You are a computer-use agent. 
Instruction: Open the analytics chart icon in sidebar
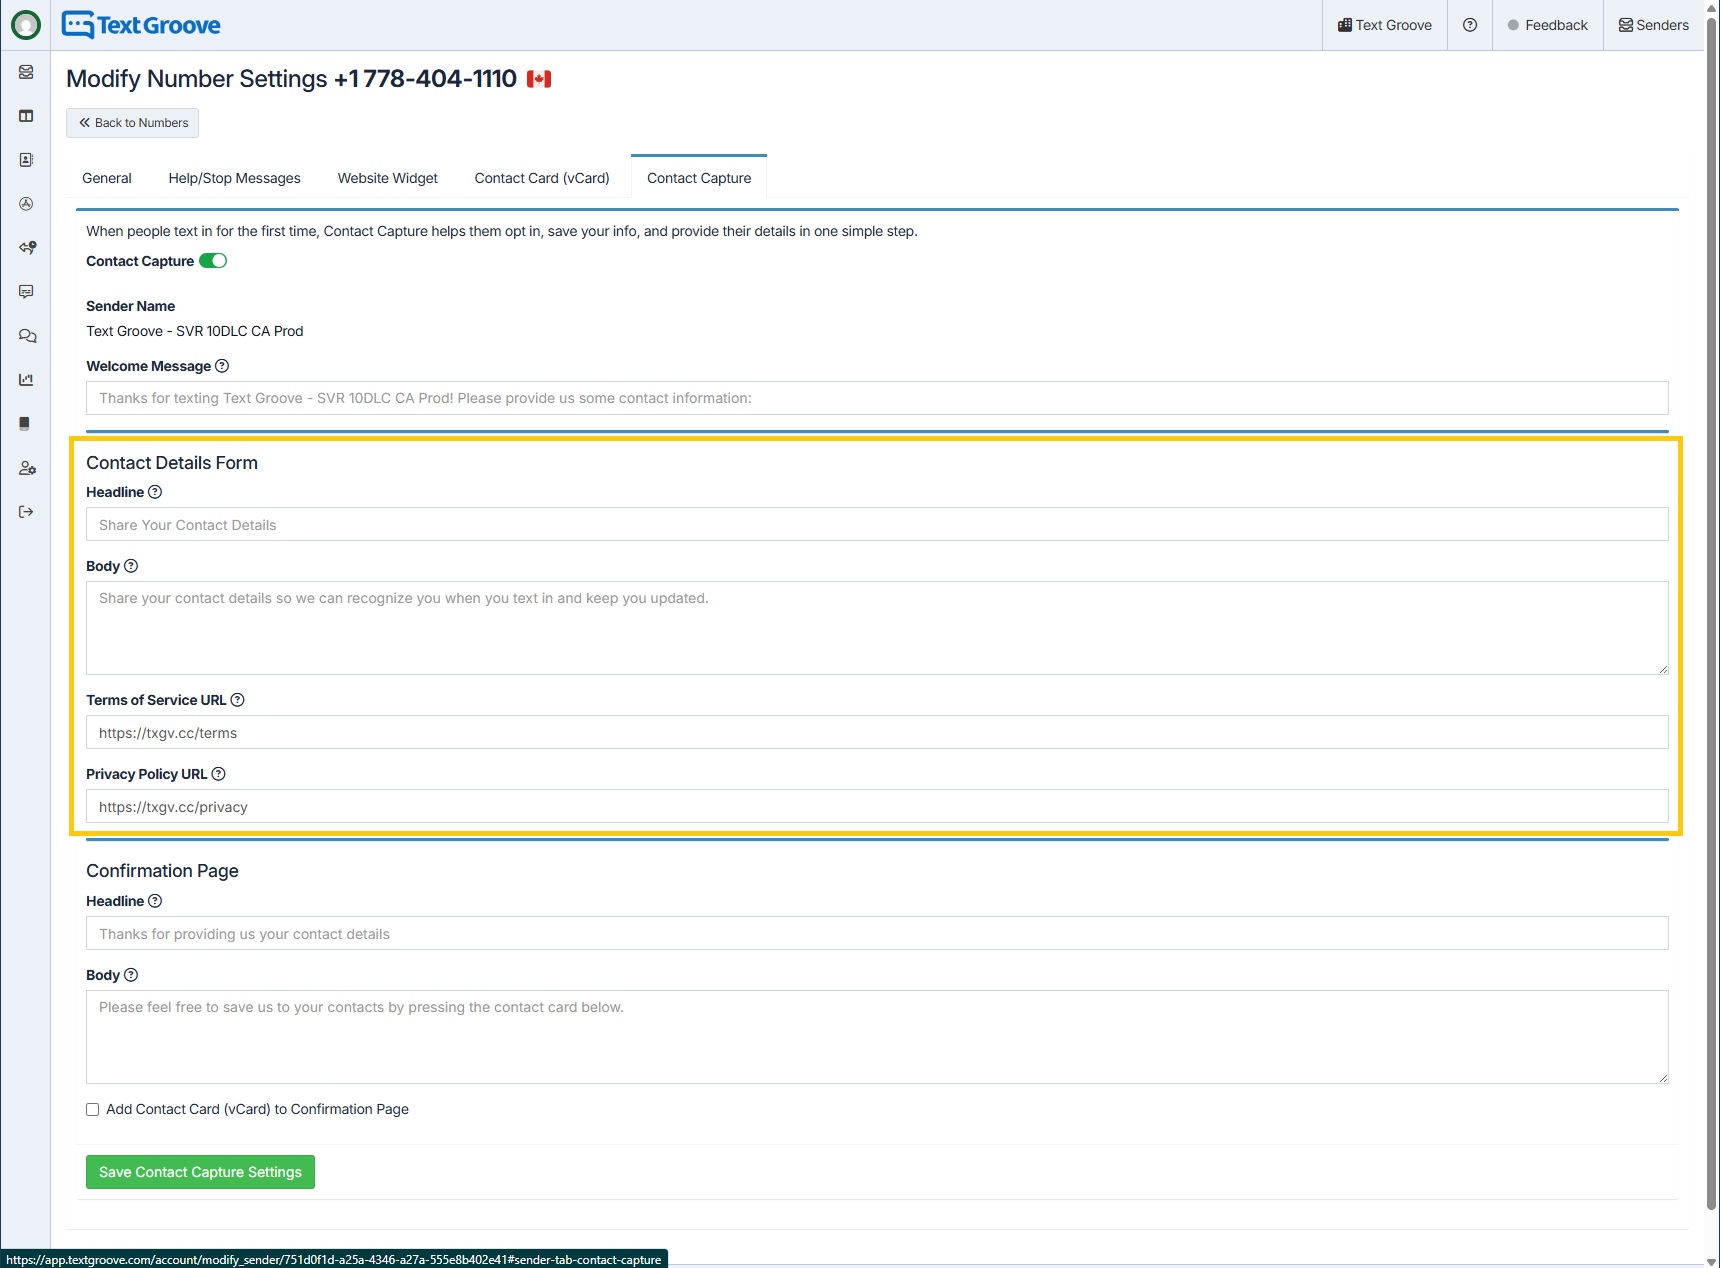coord(26,380)
